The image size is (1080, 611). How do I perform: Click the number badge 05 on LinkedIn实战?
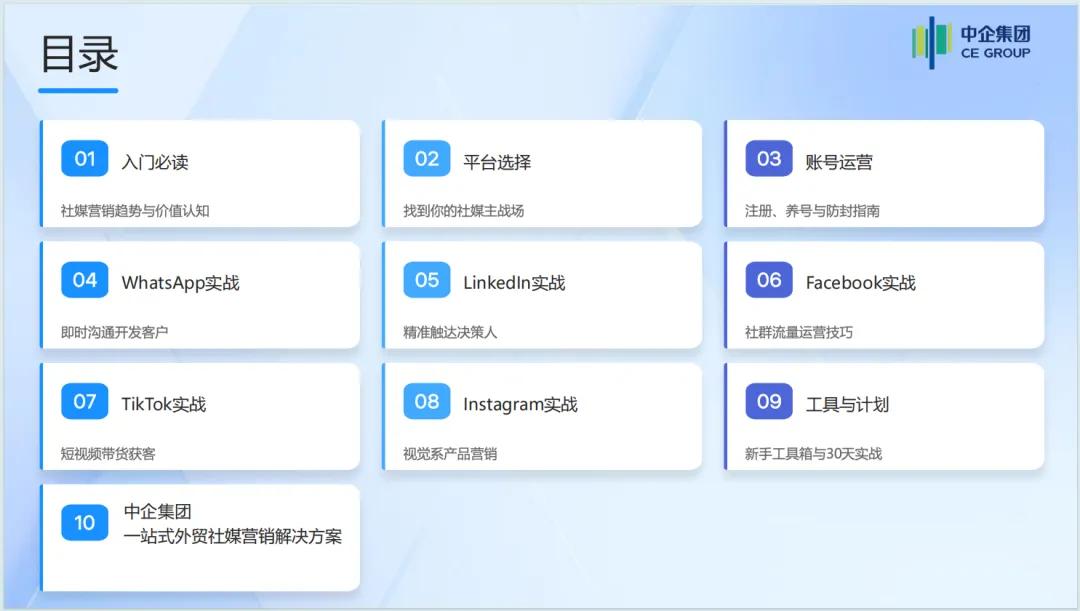click(x=426, y=279)
